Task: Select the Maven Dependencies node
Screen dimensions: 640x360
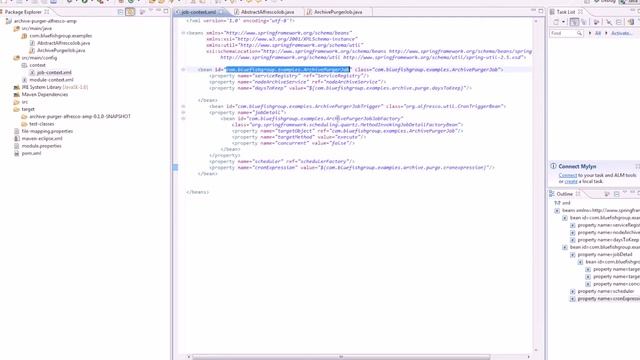Action: [x=44, y=95]
